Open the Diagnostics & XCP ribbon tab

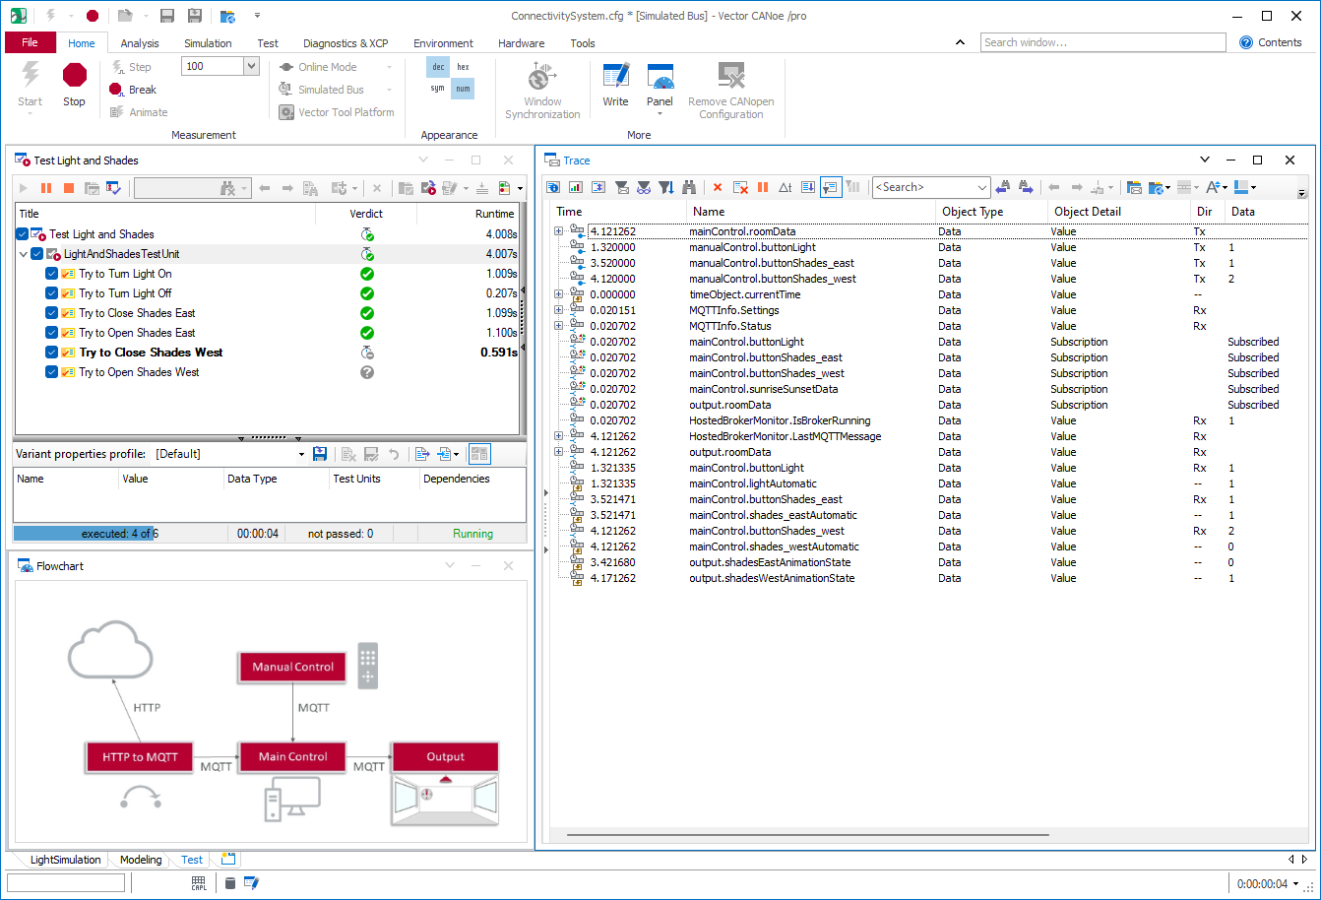click(346, 43)
